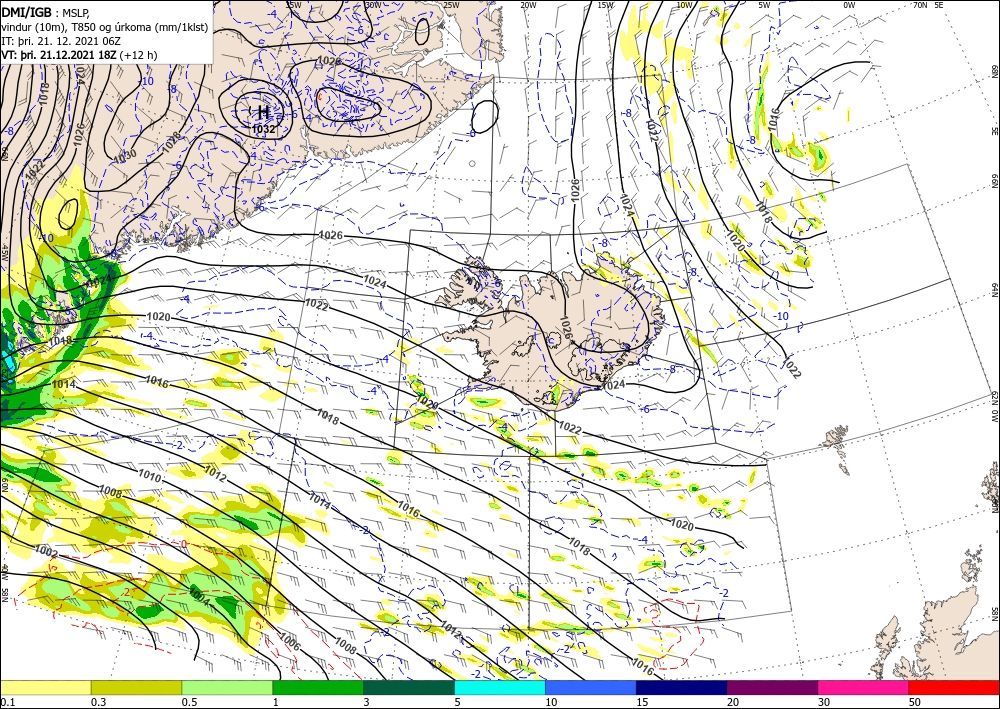Select the green 1–3 mm legend swatch

tap(318, 687)
